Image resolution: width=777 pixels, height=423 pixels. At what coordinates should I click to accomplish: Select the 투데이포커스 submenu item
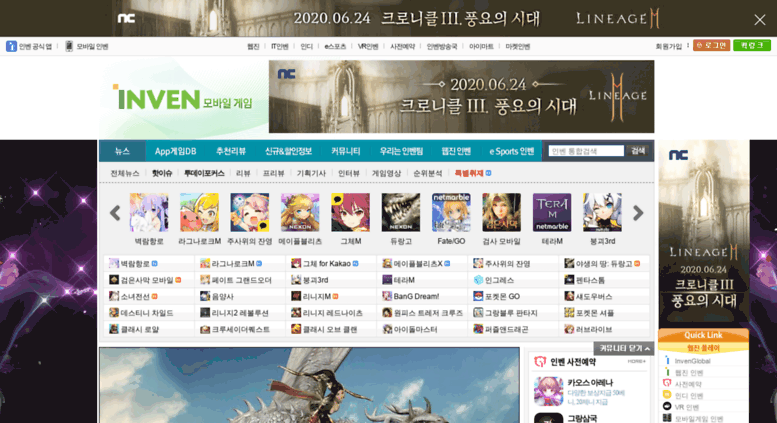tap(204, 173)
